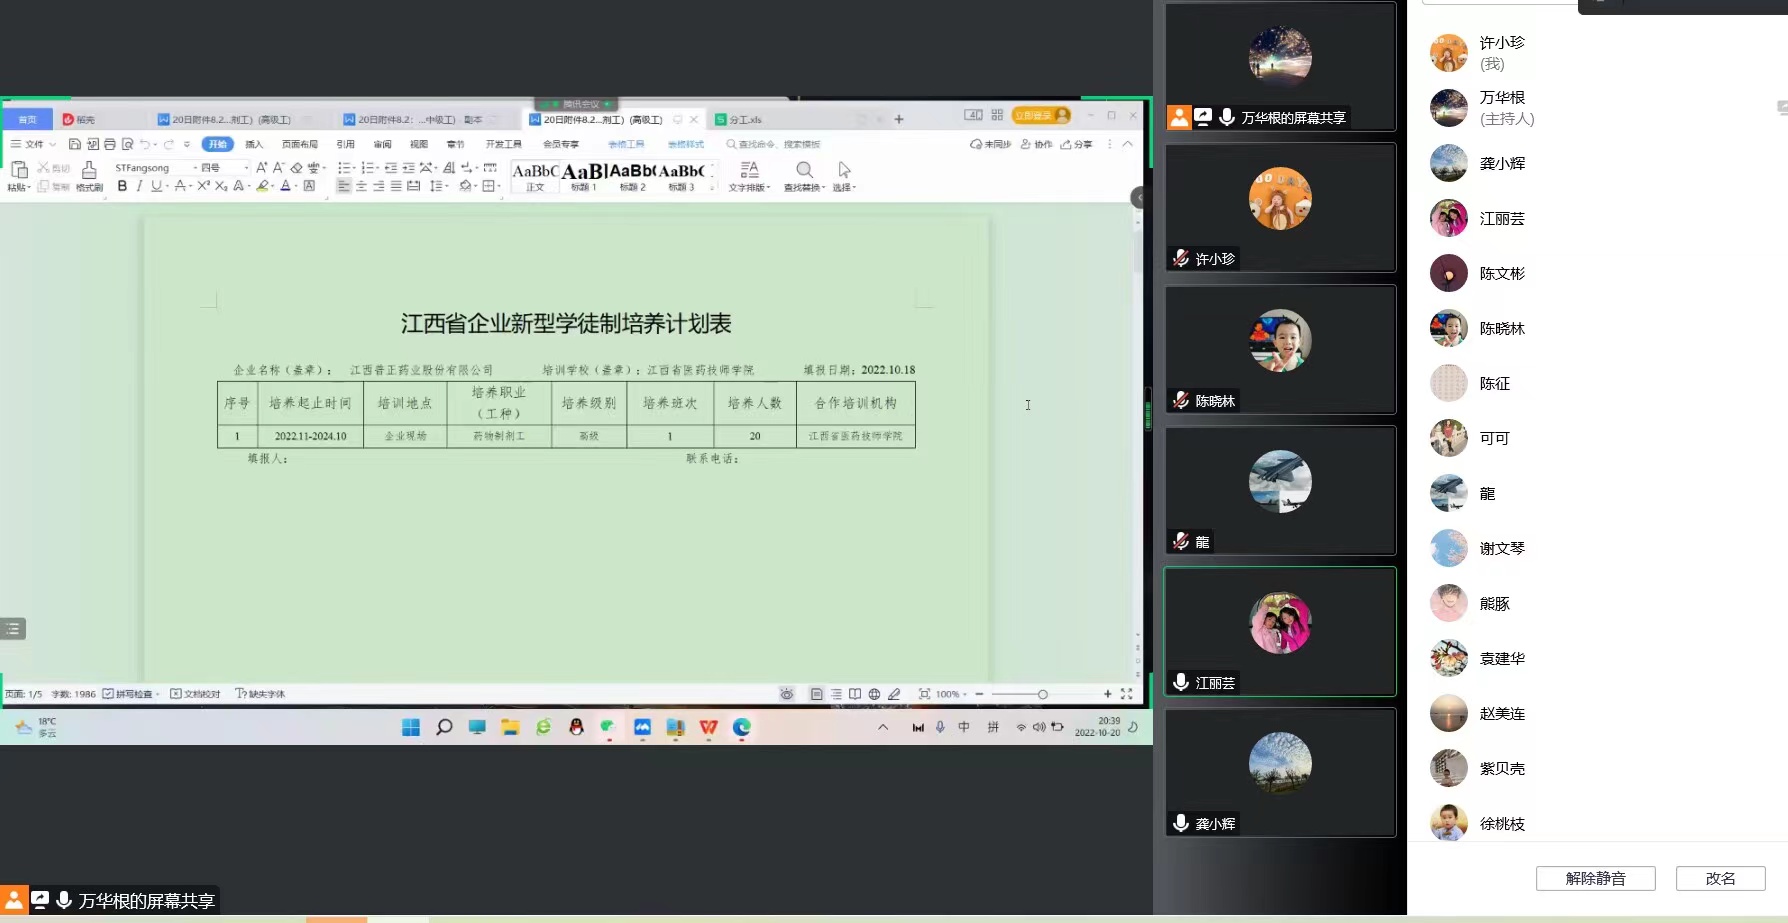Apply superscript formatting
1788x923 pixels.
(x=203, y=186)
